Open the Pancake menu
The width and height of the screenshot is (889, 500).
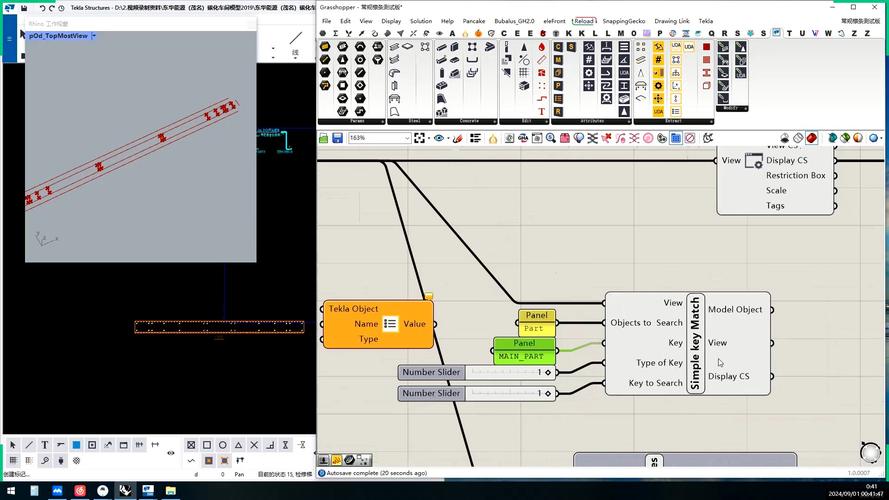473,21
